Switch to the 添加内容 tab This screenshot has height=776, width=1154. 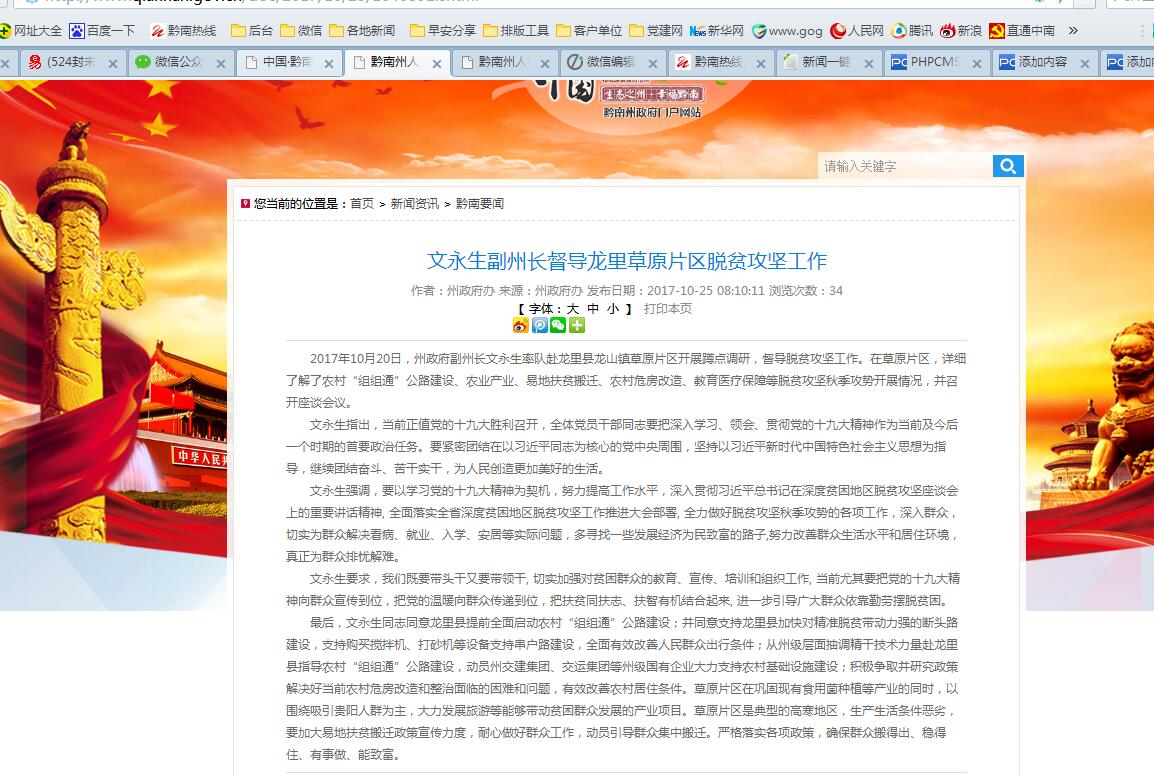tap(1046, 63)
